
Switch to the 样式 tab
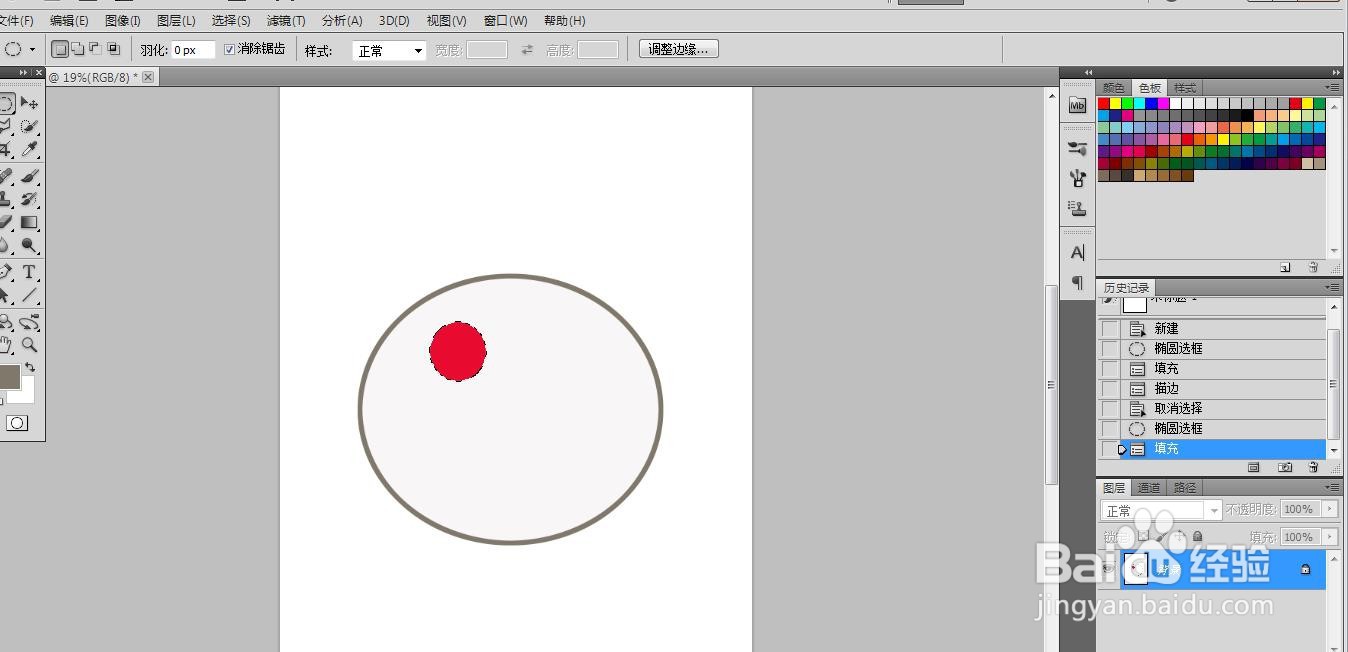tap(1185, 88)
